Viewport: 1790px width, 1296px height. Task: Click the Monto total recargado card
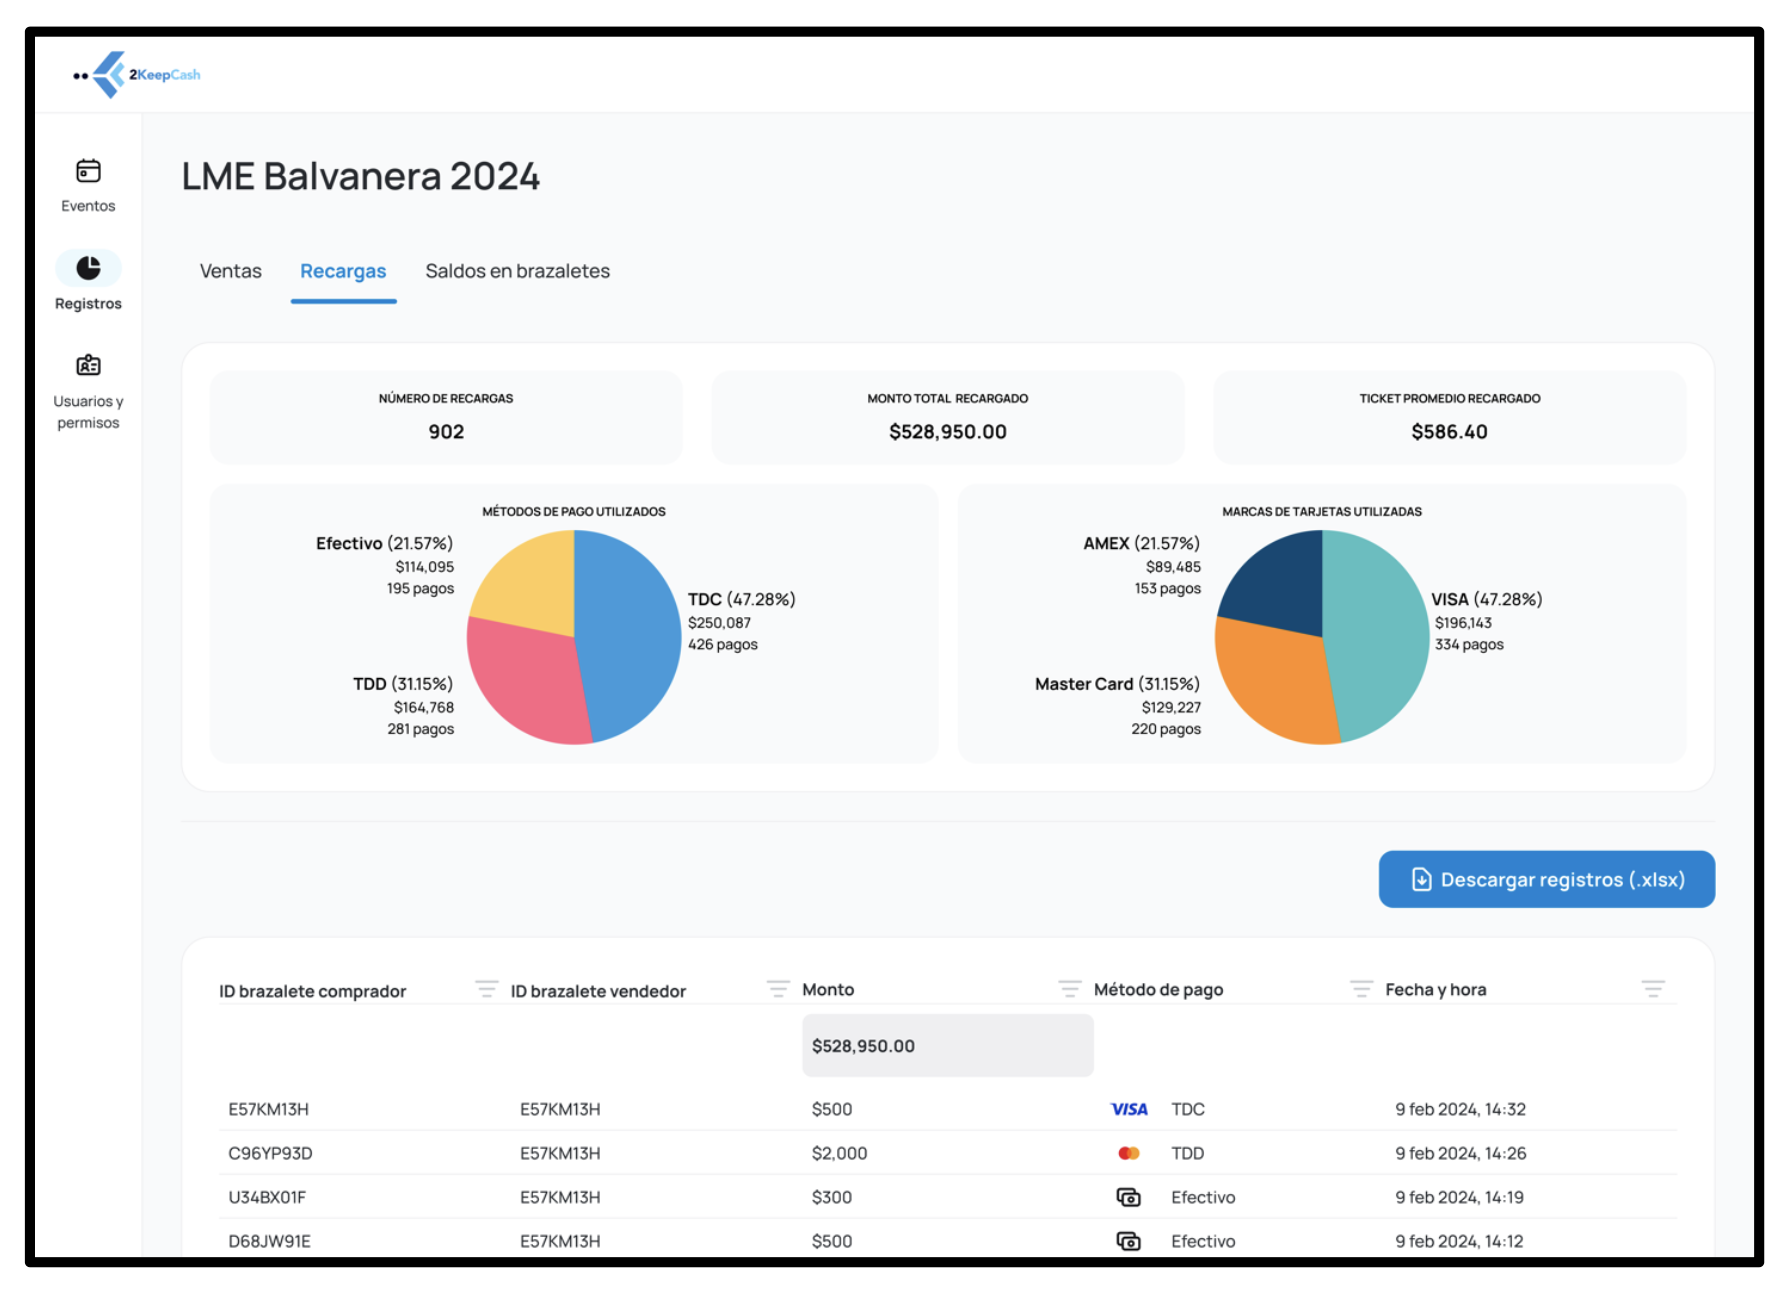pos(948,417)
